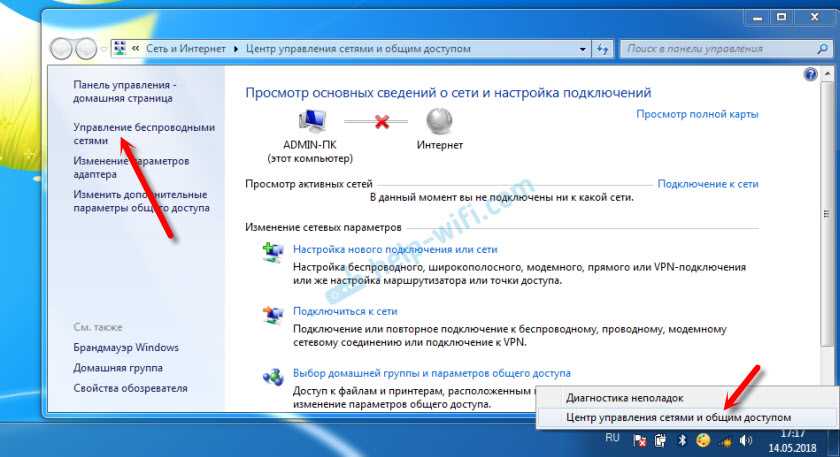840x457 pixels.
Task: Click the red X connection status icon
Action: pyautogui.click(x=382, y=122)
